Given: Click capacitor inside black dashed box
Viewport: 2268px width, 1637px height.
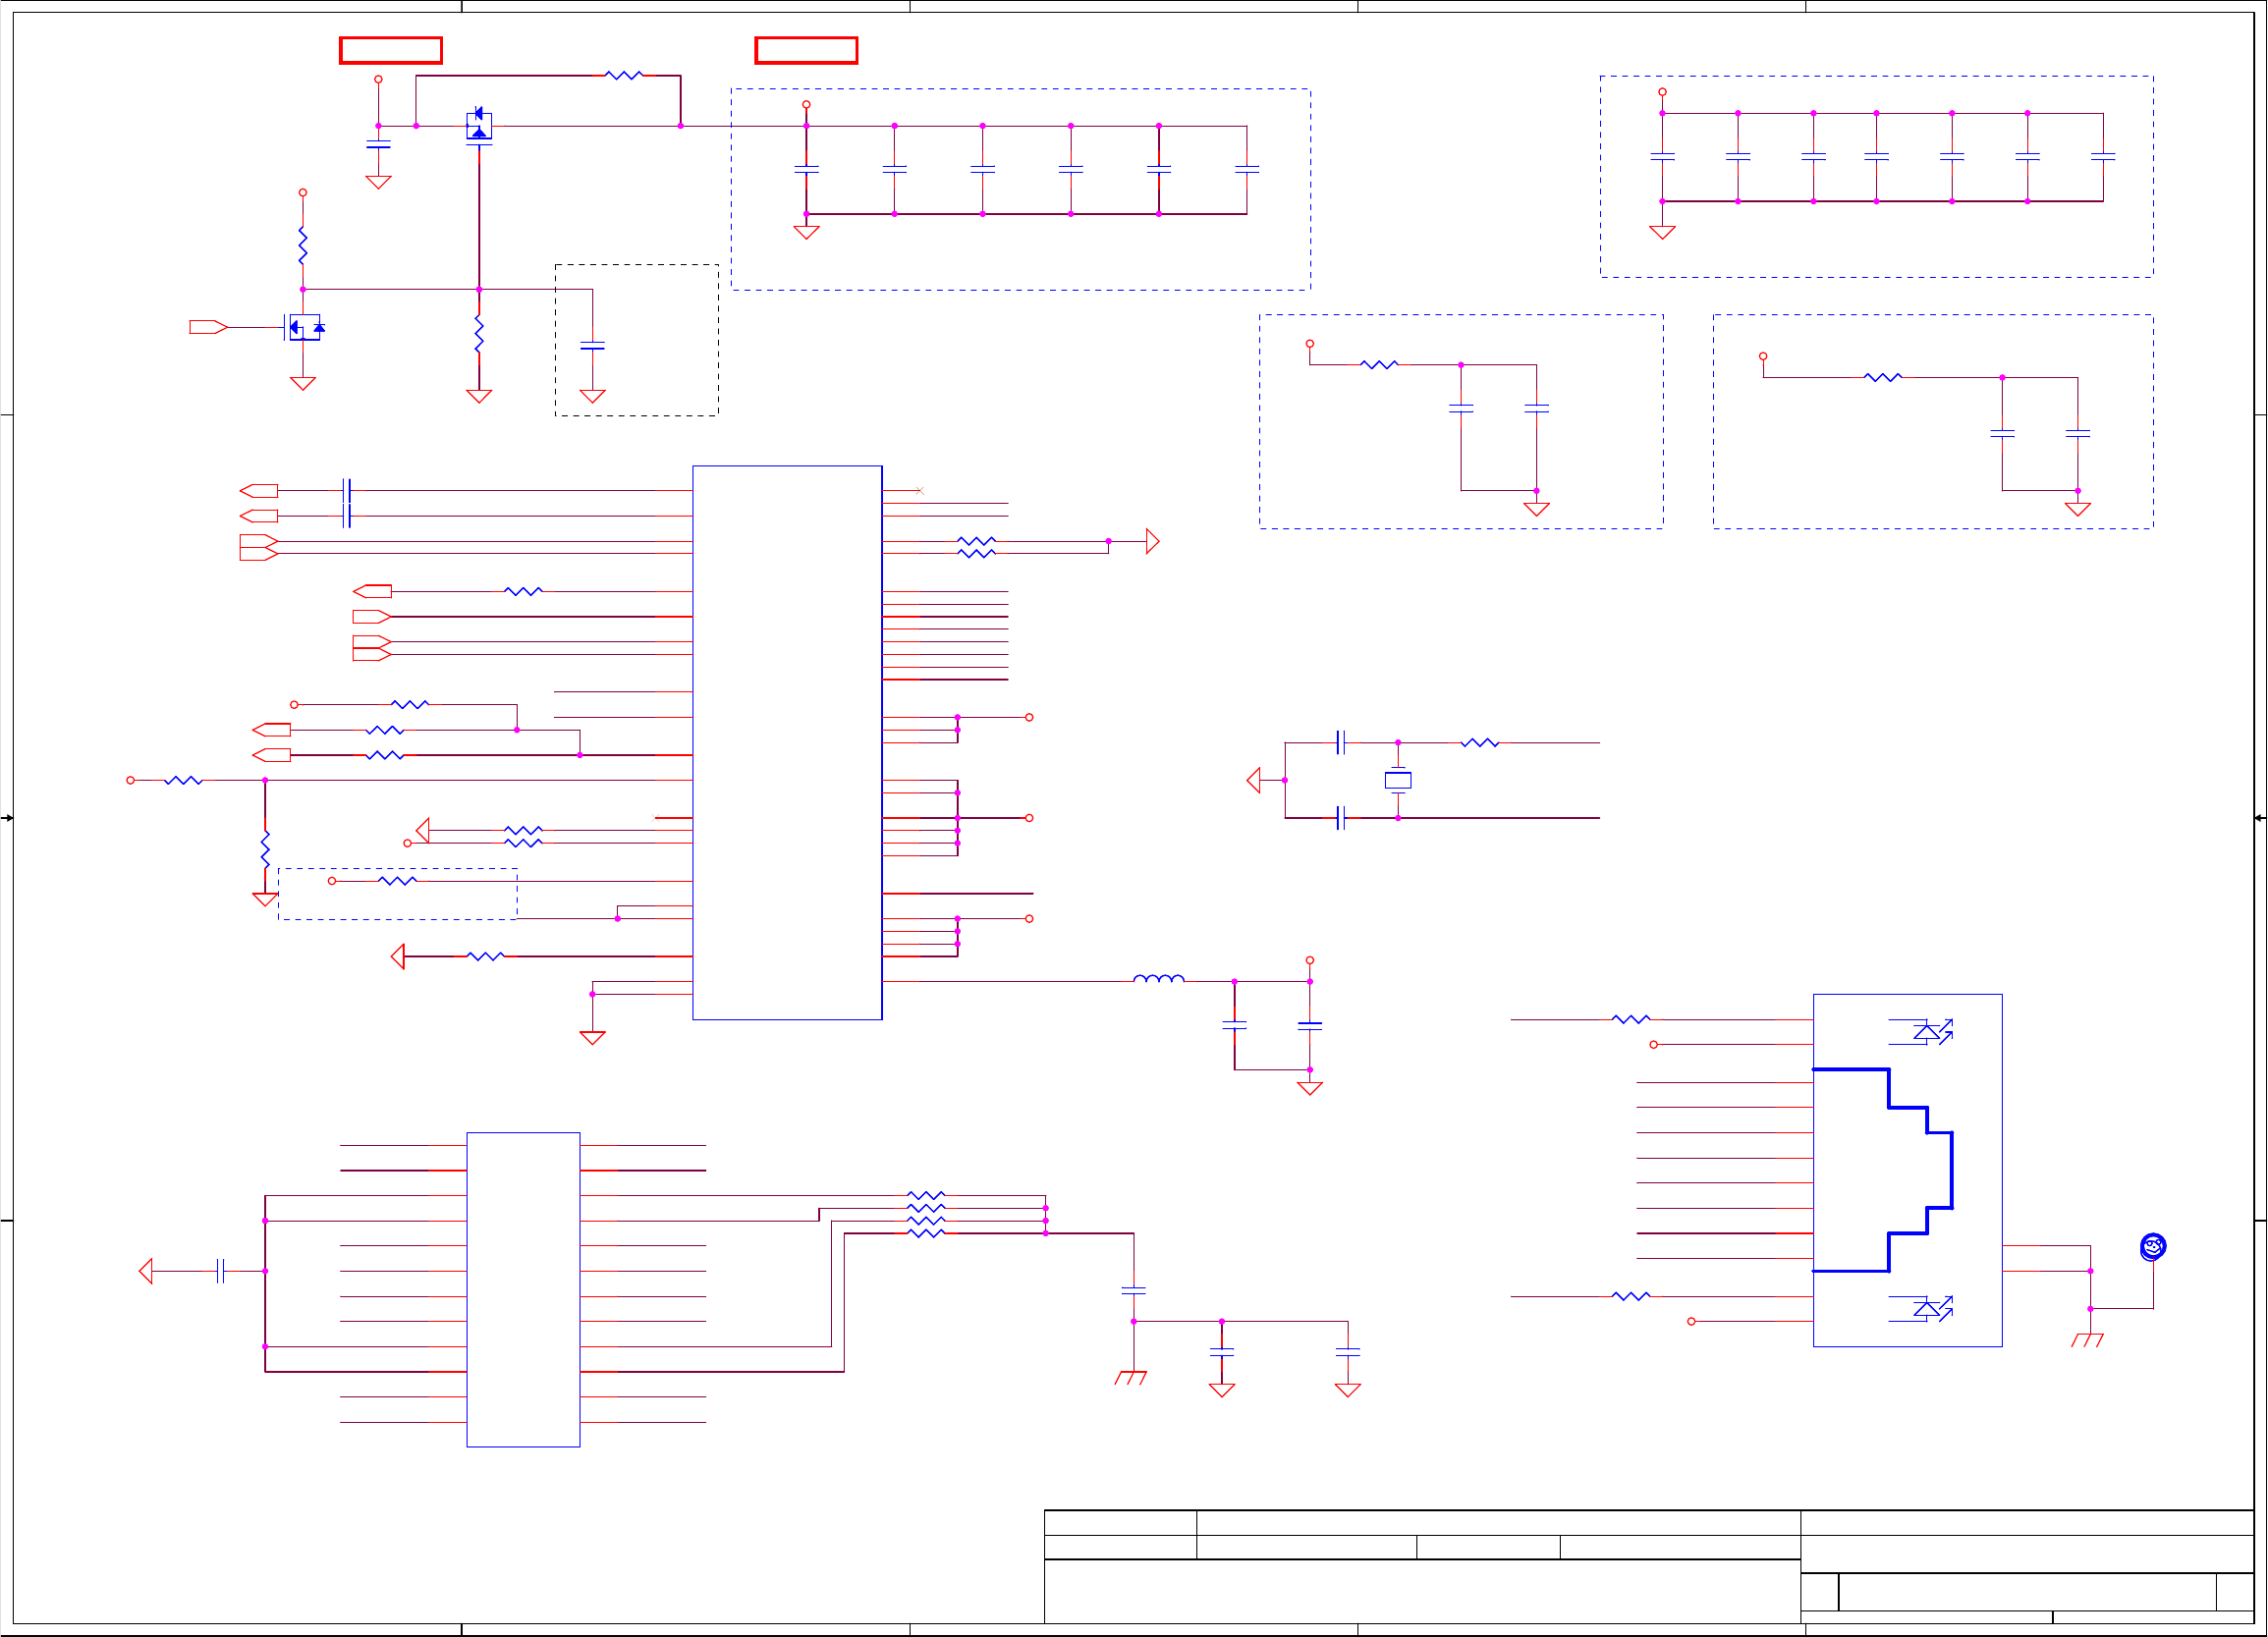Looking at the screenshot, I should tap(592, 346).
